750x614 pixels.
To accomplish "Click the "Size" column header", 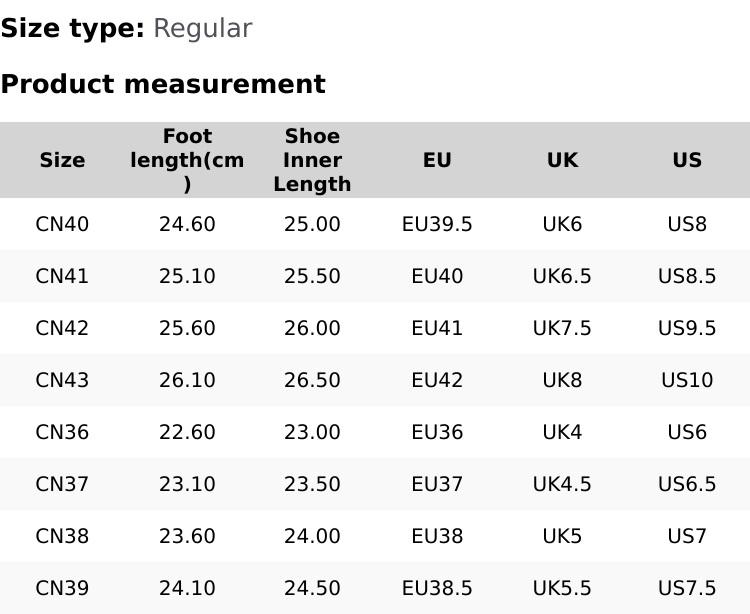I will click(x=62, y=160).
